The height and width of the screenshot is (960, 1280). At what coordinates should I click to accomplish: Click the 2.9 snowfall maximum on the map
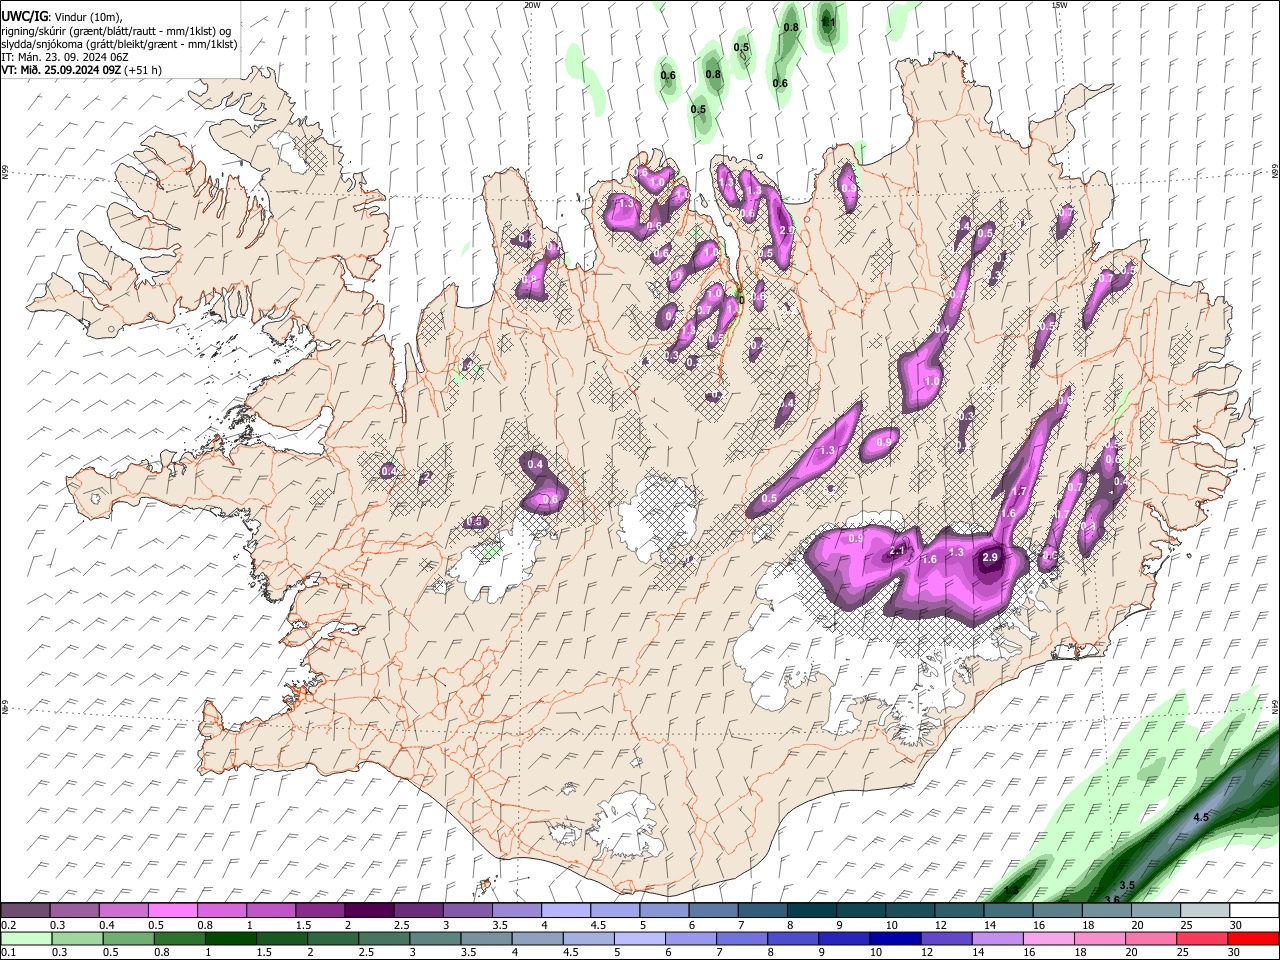(x=991, y=557)
